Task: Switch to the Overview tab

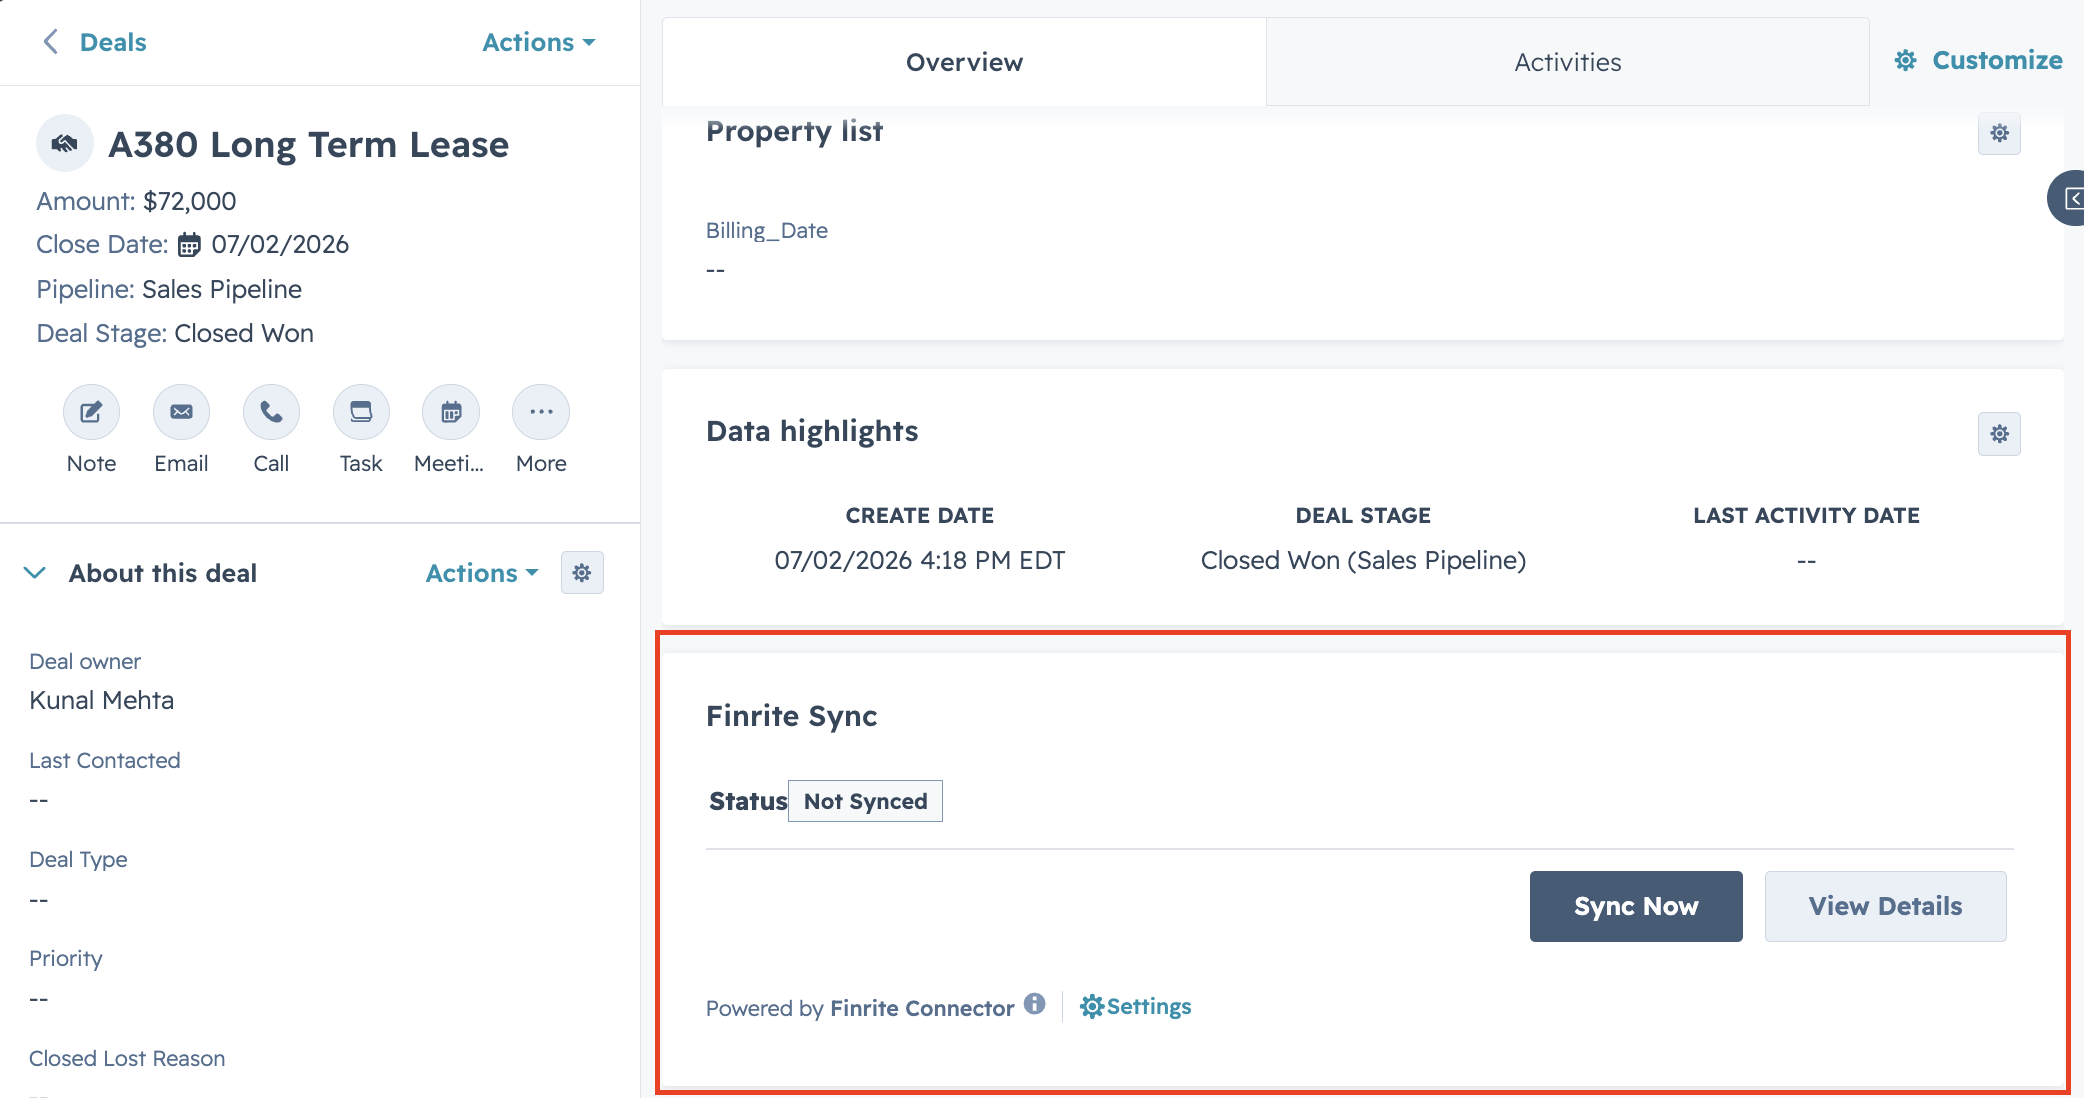Action: tap(964, 62)
